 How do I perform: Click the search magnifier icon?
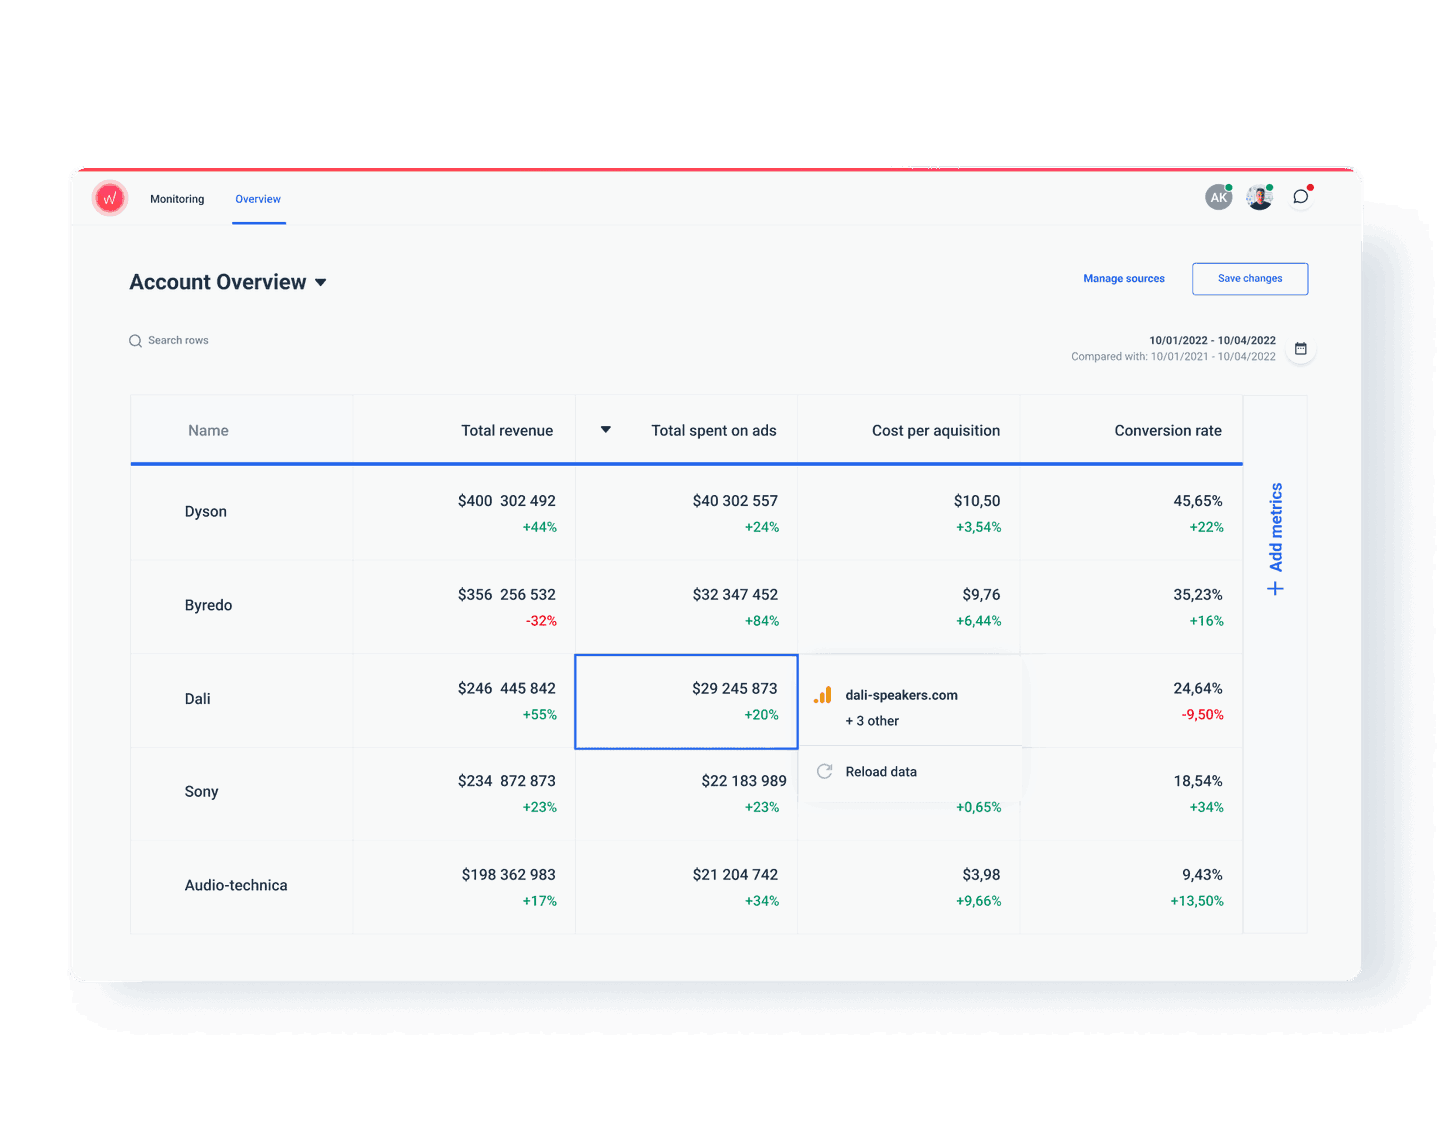135,340
